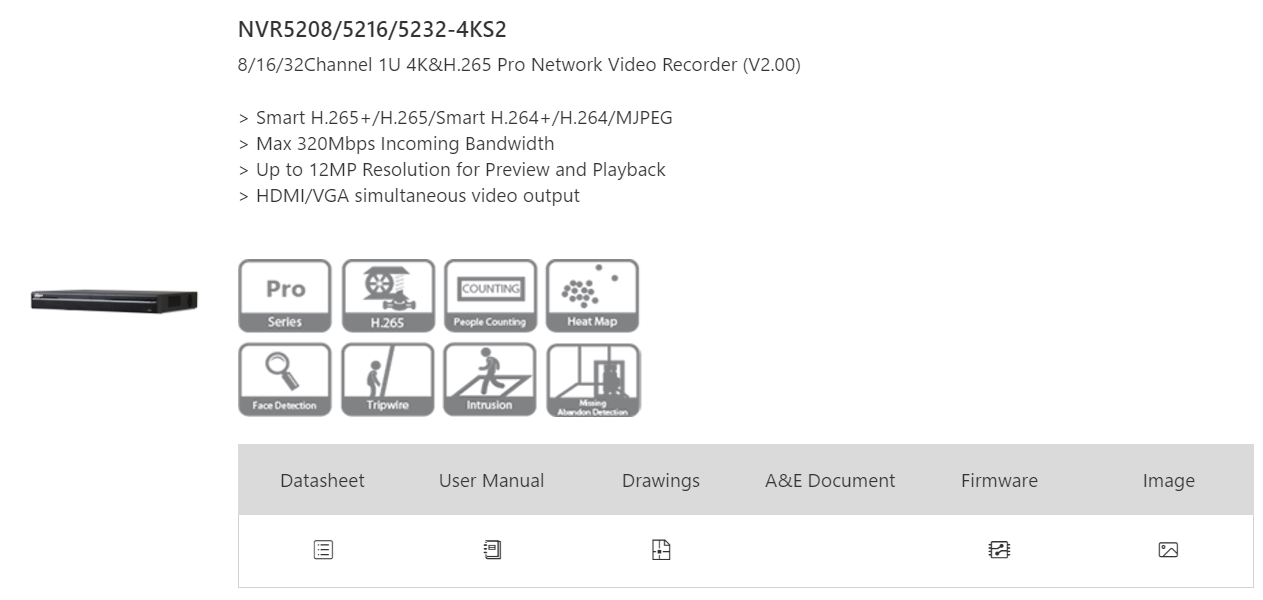Select the Drawings column header
Screen dimensions: 1263x600
[661, 481]
